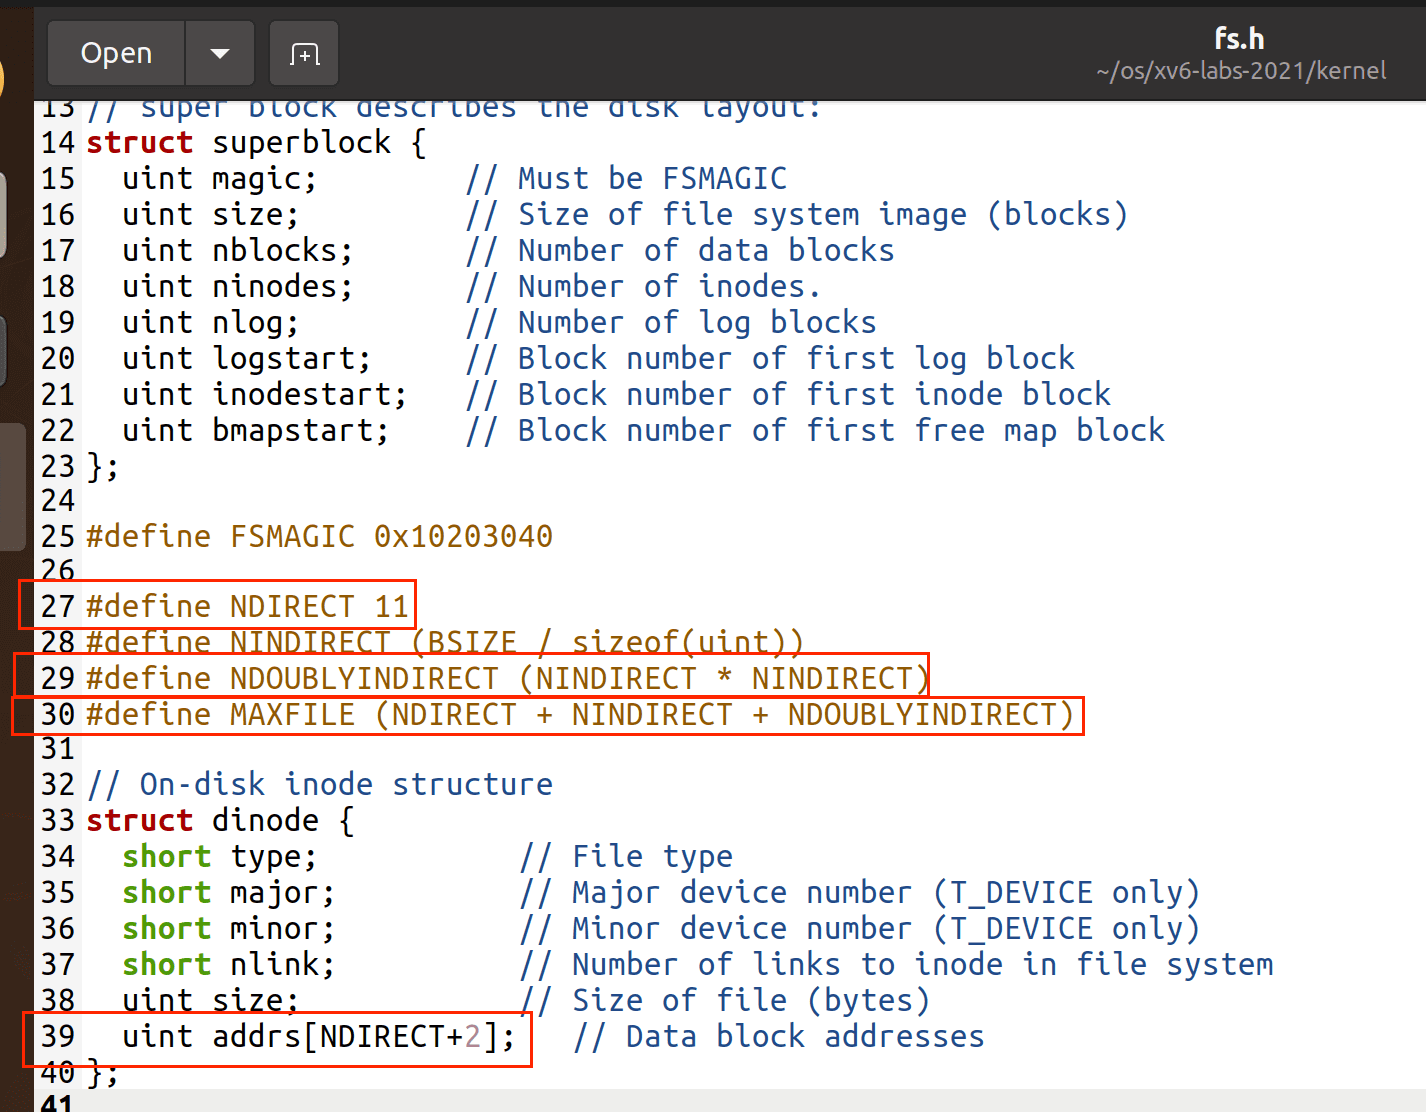Viewport: 1426px width, 1112px height.
Task: Click the 'Data block addresses' comment
Action: (804, 1037)
